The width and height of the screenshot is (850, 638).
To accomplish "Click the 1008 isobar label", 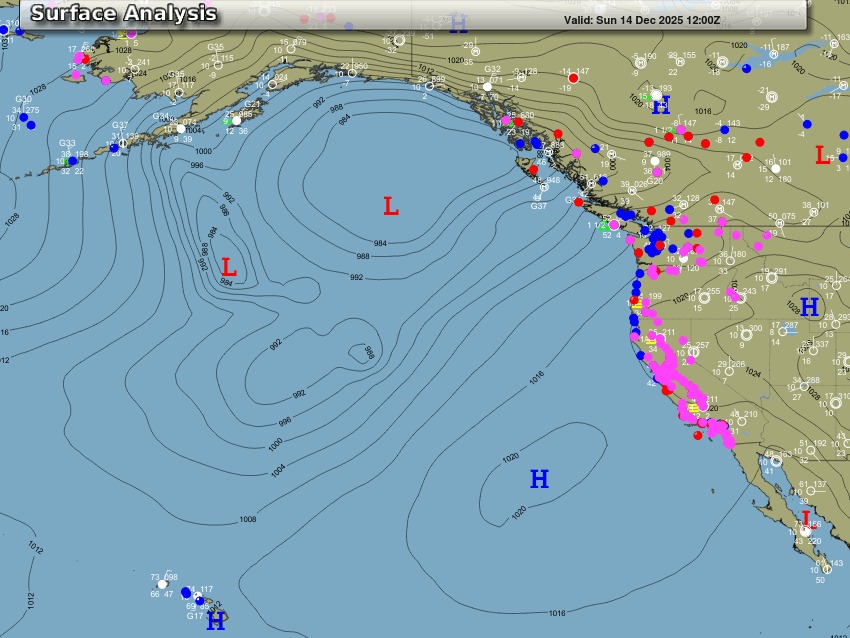I will 248,520.
